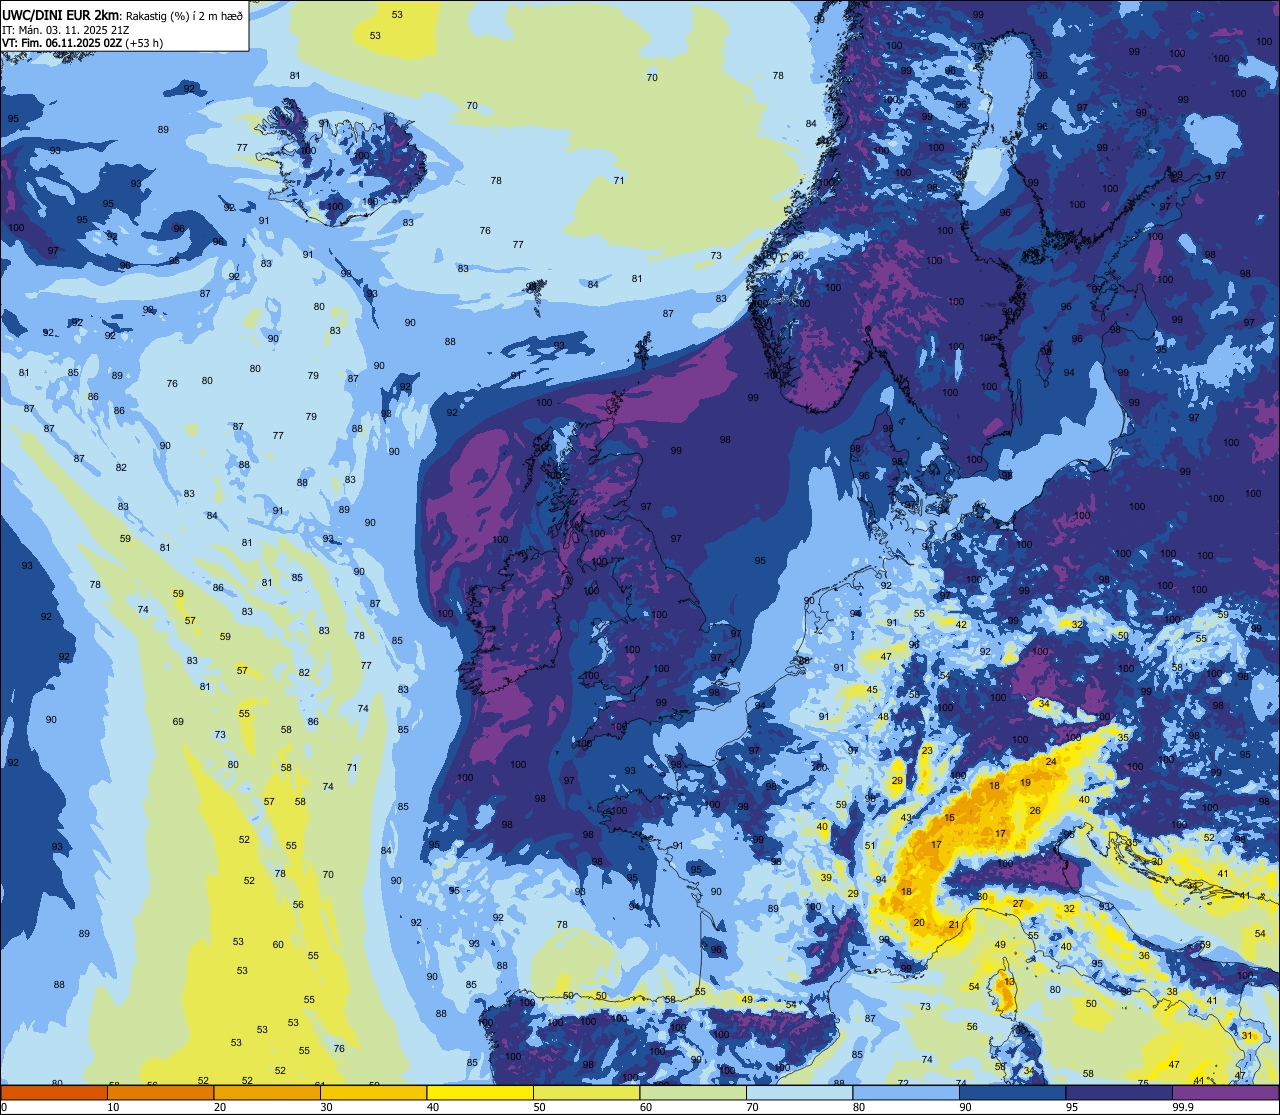Click the "38" humidity value over Italy

pos(1172,992)
